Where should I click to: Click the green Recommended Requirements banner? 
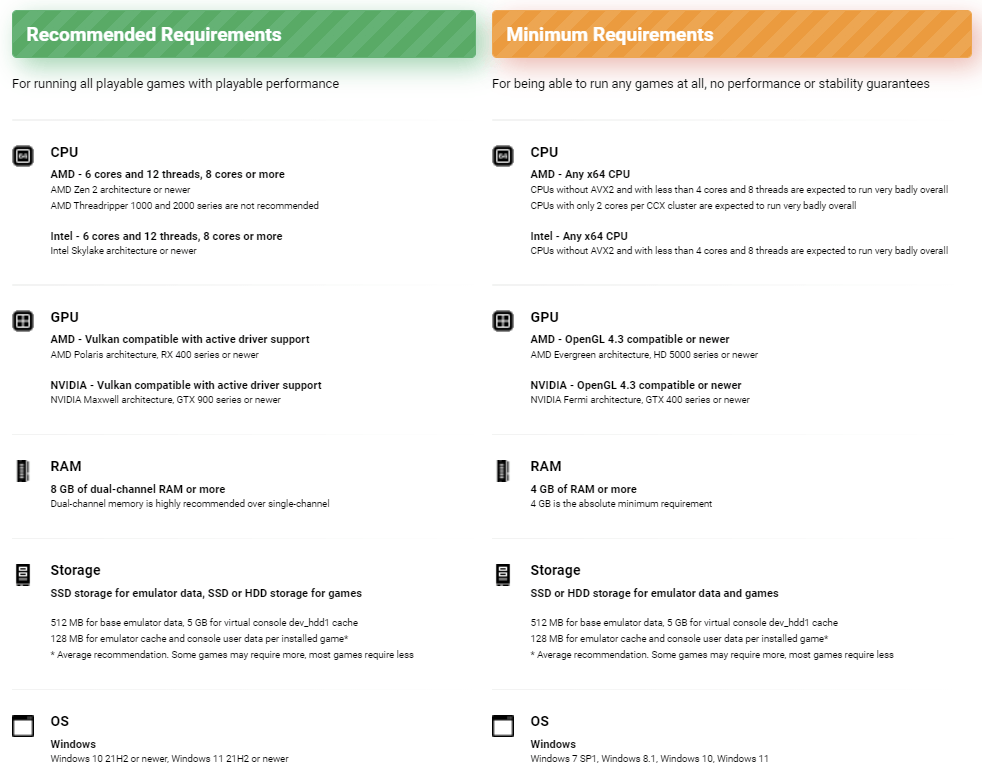pyautogui.click(x=243, y=34)
